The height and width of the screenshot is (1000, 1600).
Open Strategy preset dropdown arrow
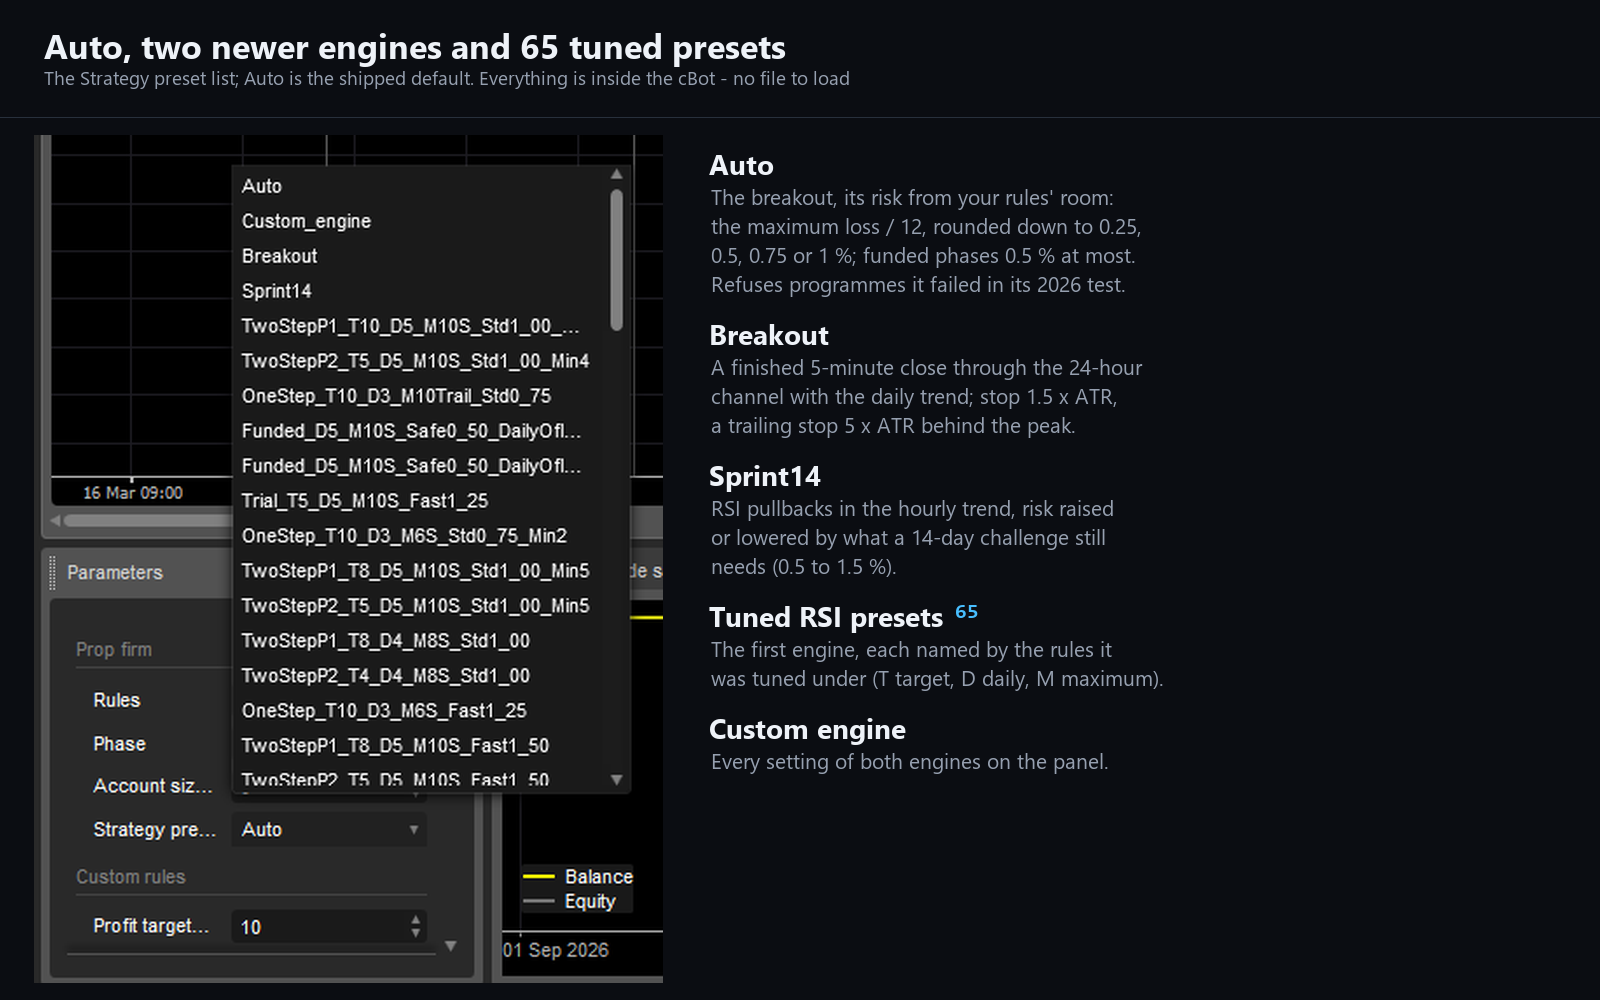pyautogui.click(x=413, y=829)
